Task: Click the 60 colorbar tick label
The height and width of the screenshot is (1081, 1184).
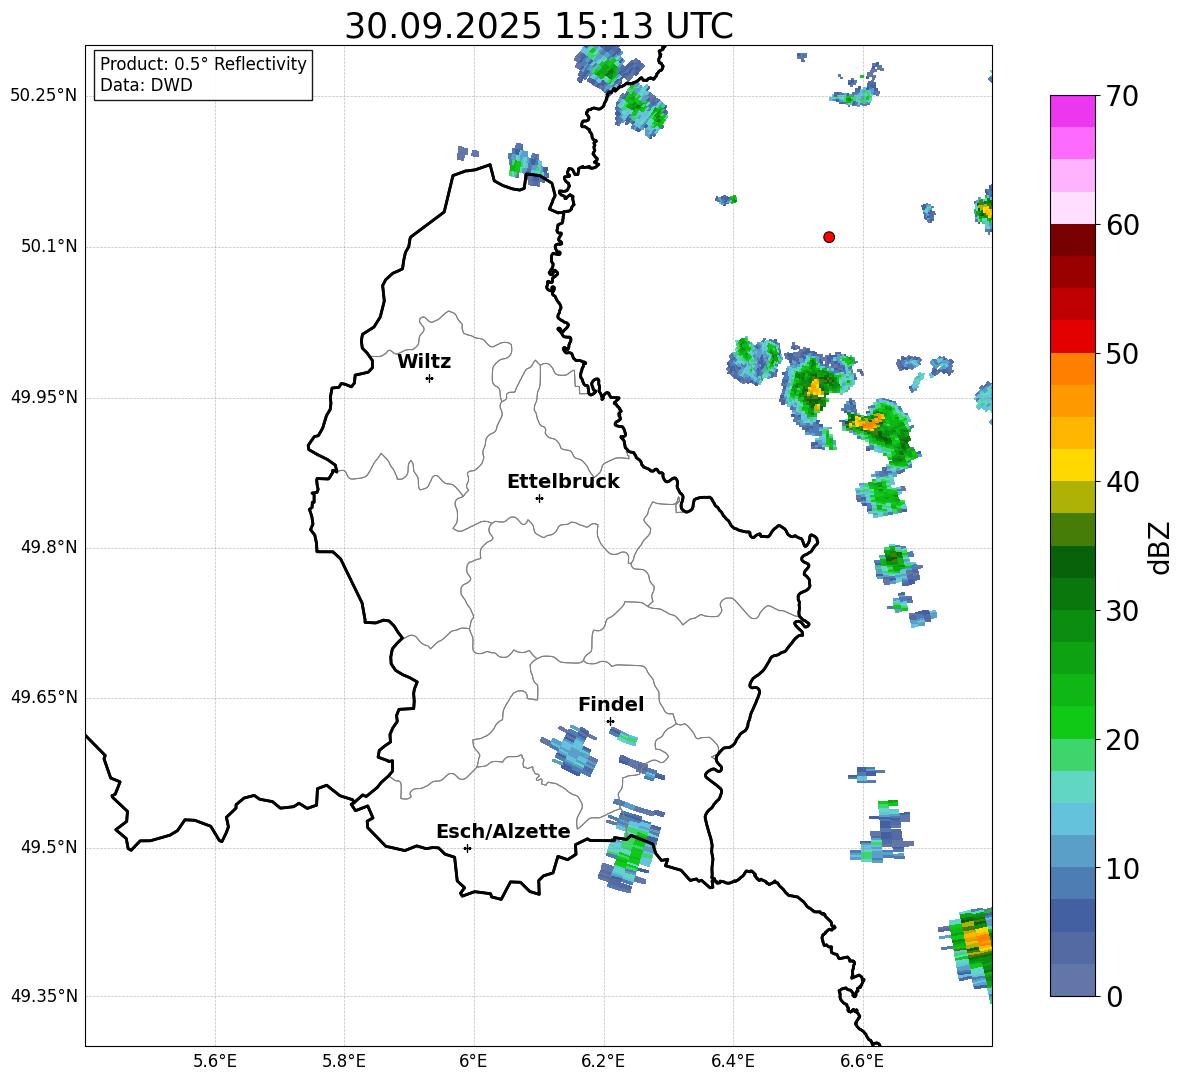Action: (x=1122, y=225)
